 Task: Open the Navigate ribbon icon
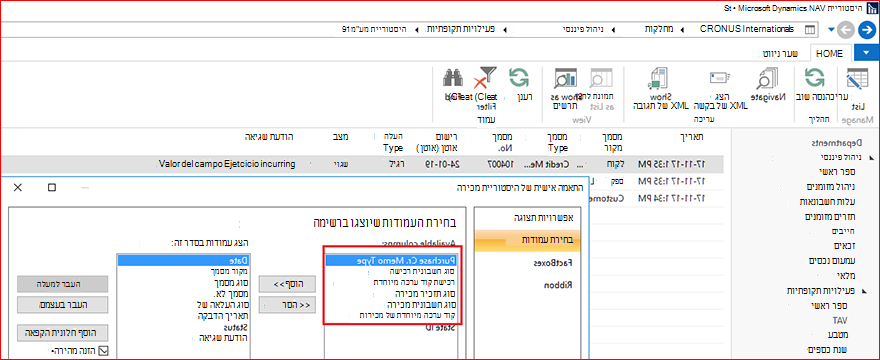coord(767,79)
